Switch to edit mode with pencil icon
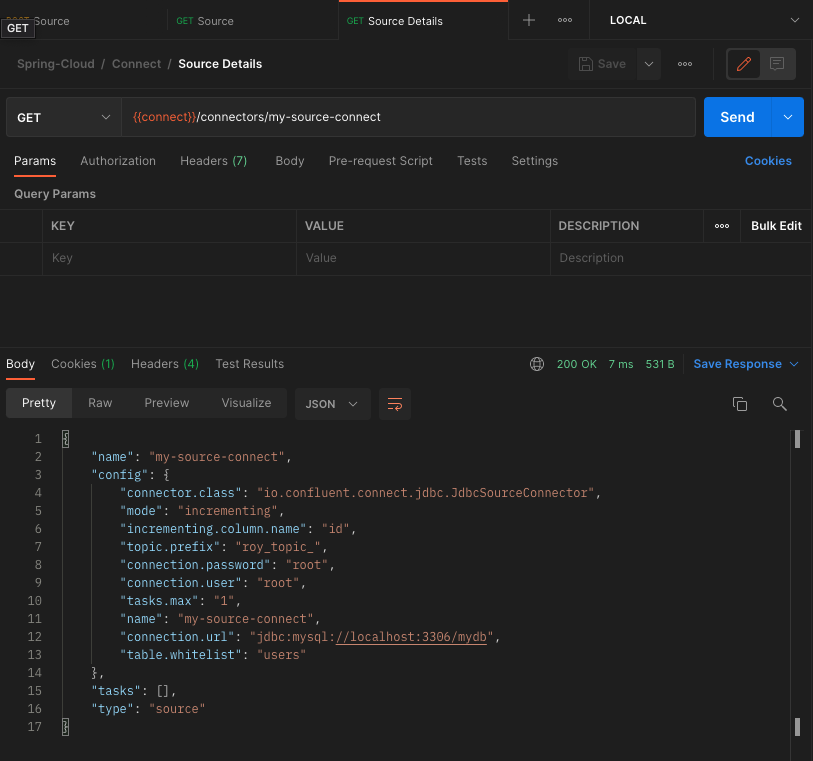This screenshot has width=813, height=761. [743, 64]
